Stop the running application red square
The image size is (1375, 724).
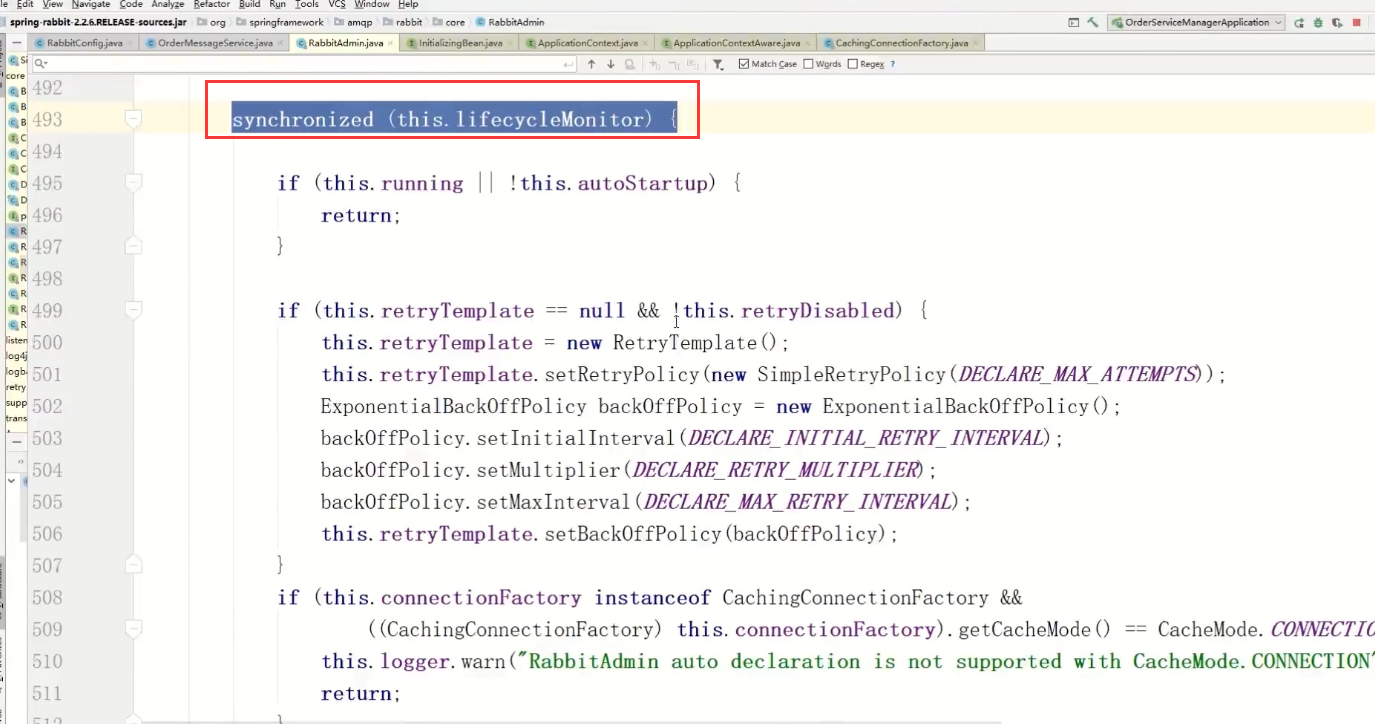(1357, 22)
